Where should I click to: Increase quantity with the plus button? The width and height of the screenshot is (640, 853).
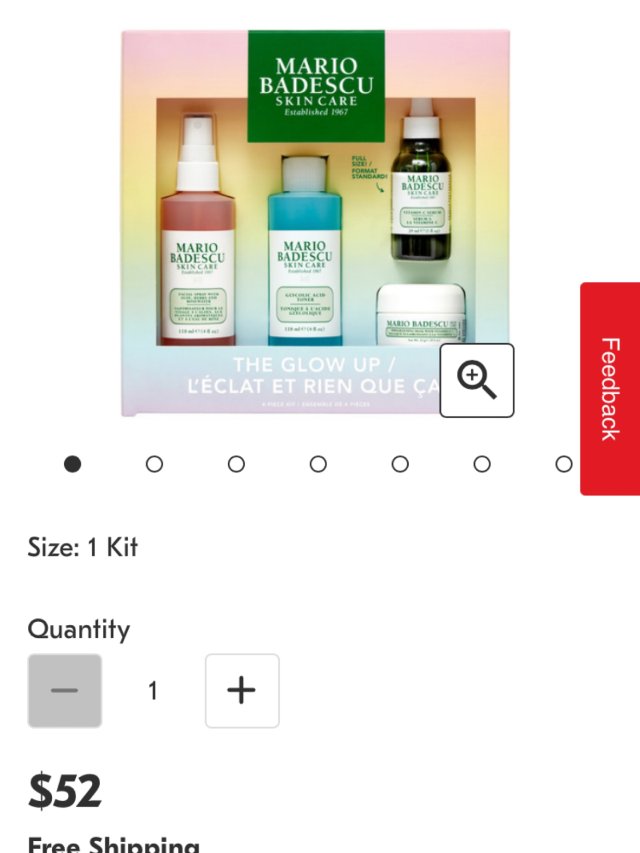point(242,690)
